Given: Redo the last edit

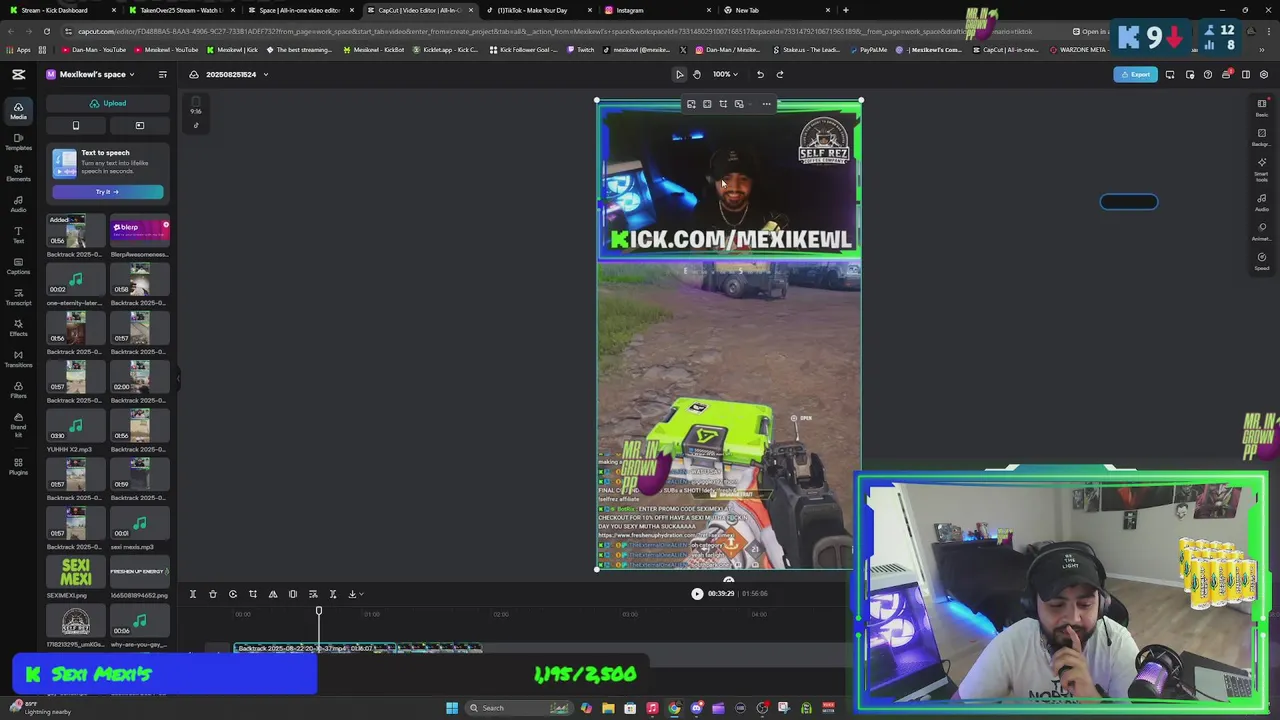Looking at the screenshot, I should (x=780, y=74).
